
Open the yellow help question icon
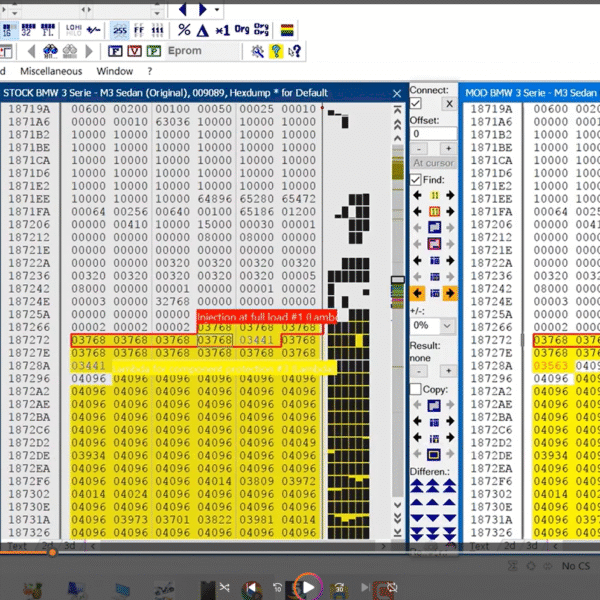click(x=276, y=51)
